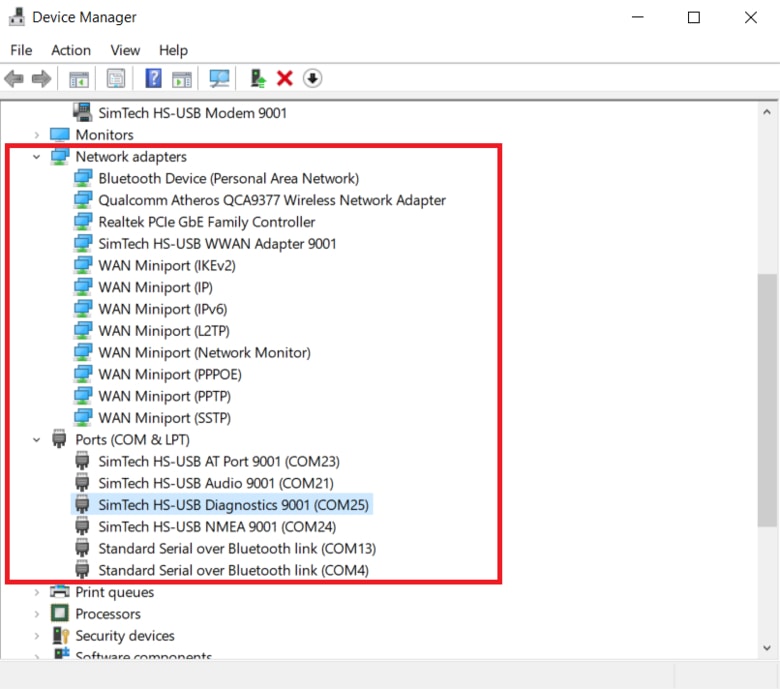Click the Print queues printer icon

pyautogui.click(x=60, y=591)
